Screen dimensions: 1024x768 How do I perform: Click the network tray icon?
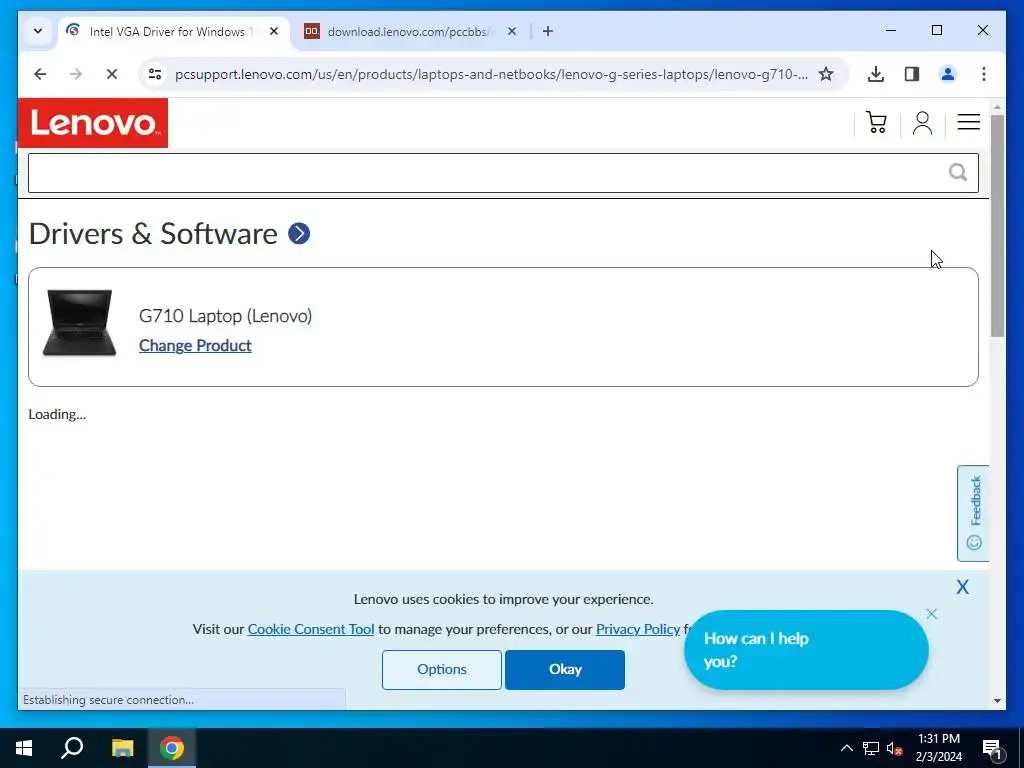tap(871, 748)
